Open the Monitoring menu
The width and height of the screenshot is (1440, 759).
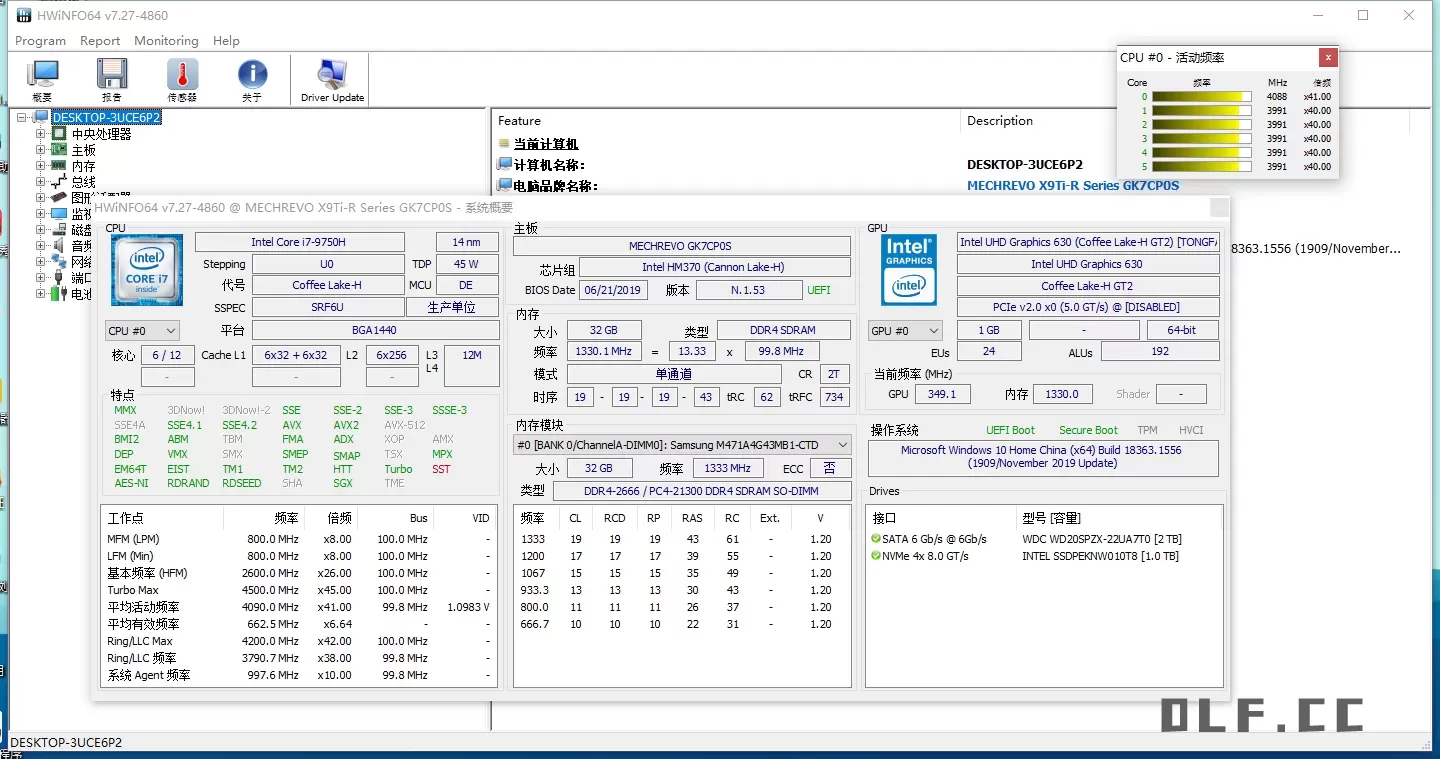pyautogui.click(x=165, y=40)
